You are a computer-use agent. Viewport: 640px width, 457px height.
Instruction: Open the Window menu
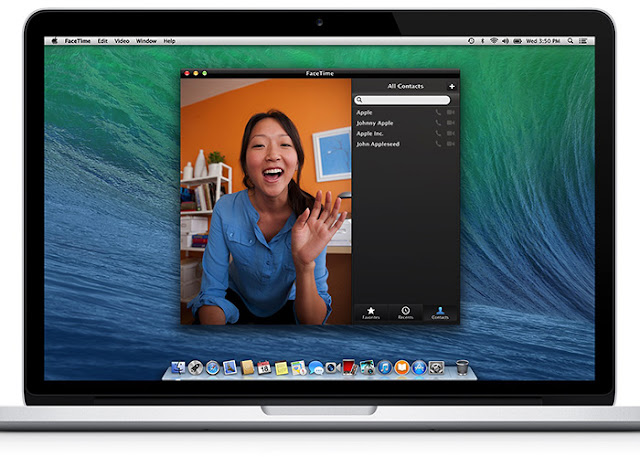coord(146,41)
